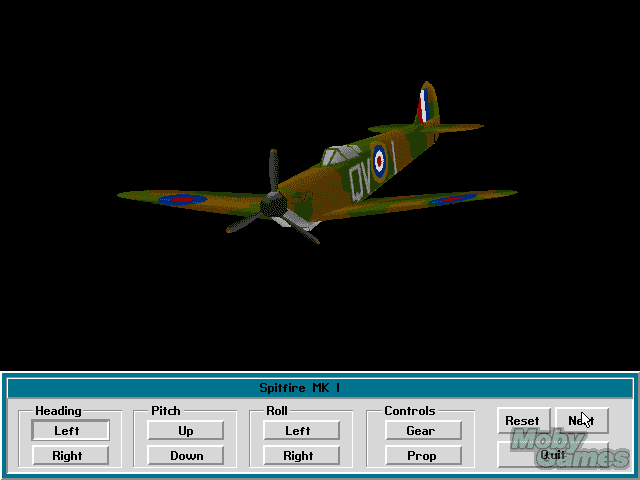Pitch the aircraft with the Down button
Image resolution: width=640 pixels, height=480 pixels.
[186, 455]
